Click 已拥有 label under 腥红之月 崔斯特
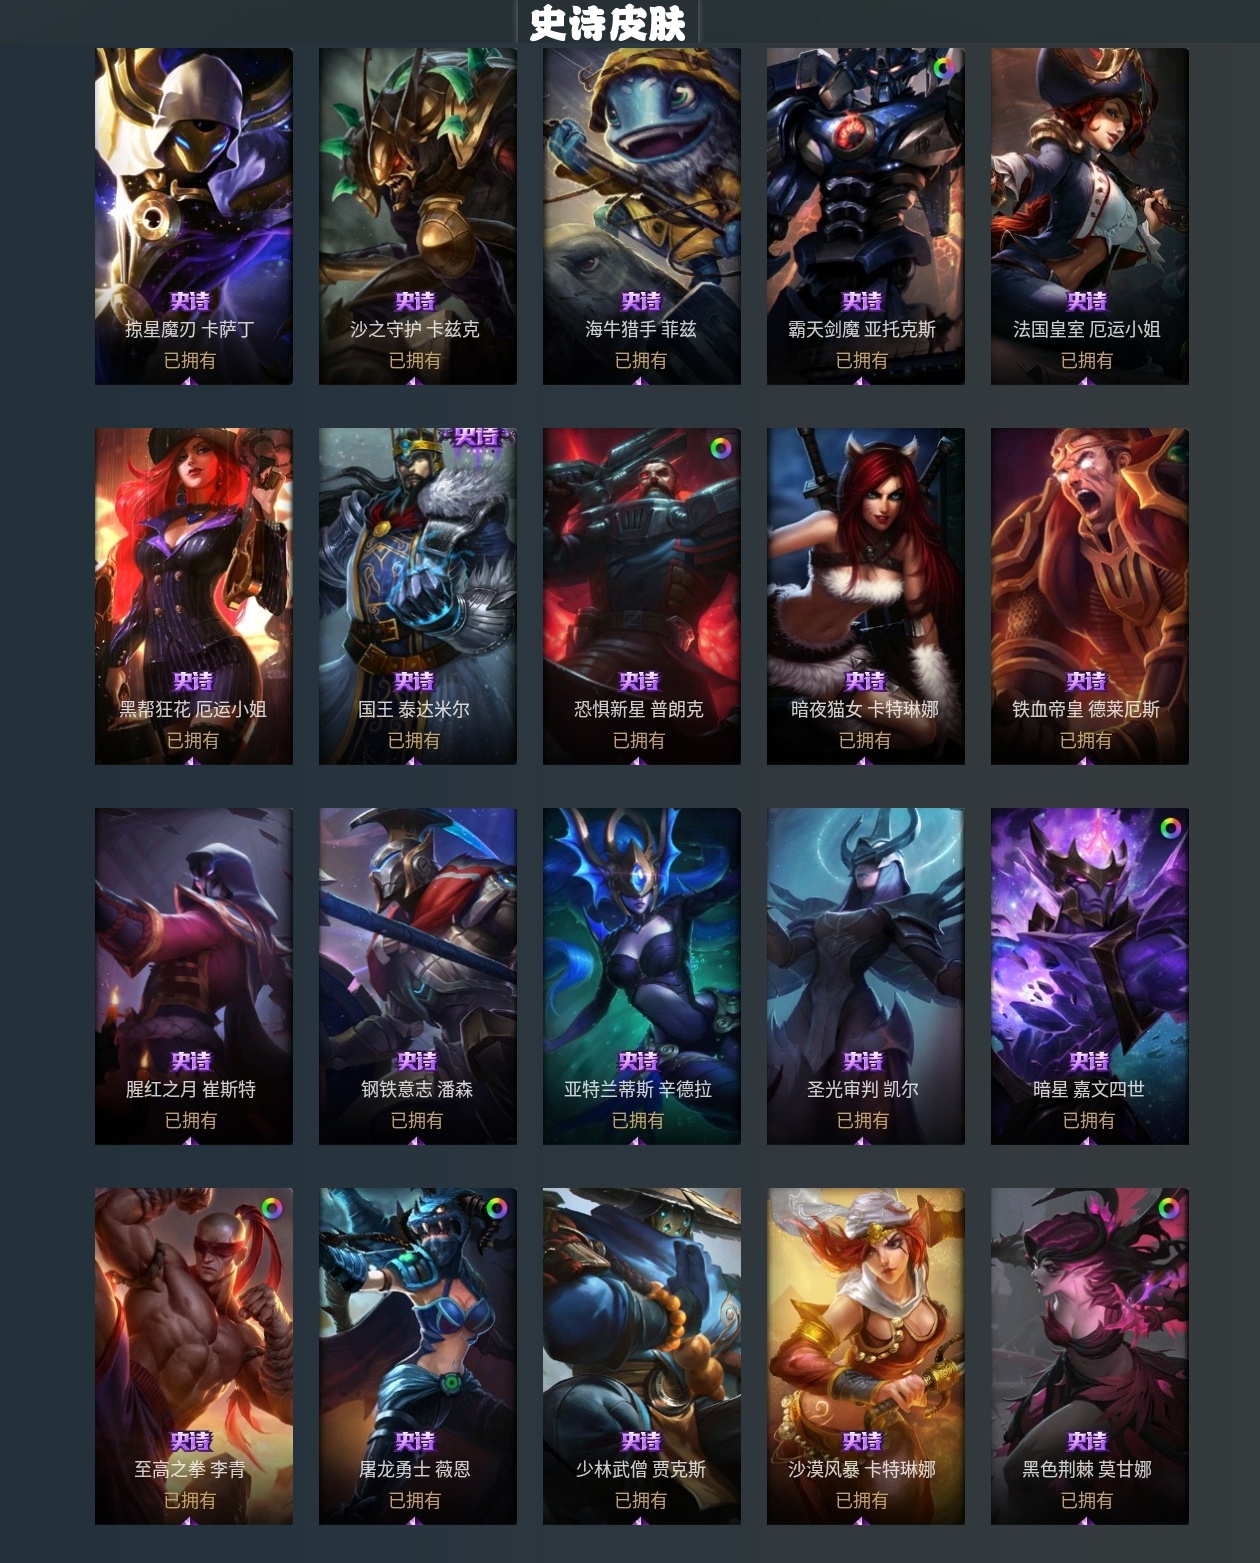The width and height of the screenshot is (1260, 1563). (x=190, y=1120)
